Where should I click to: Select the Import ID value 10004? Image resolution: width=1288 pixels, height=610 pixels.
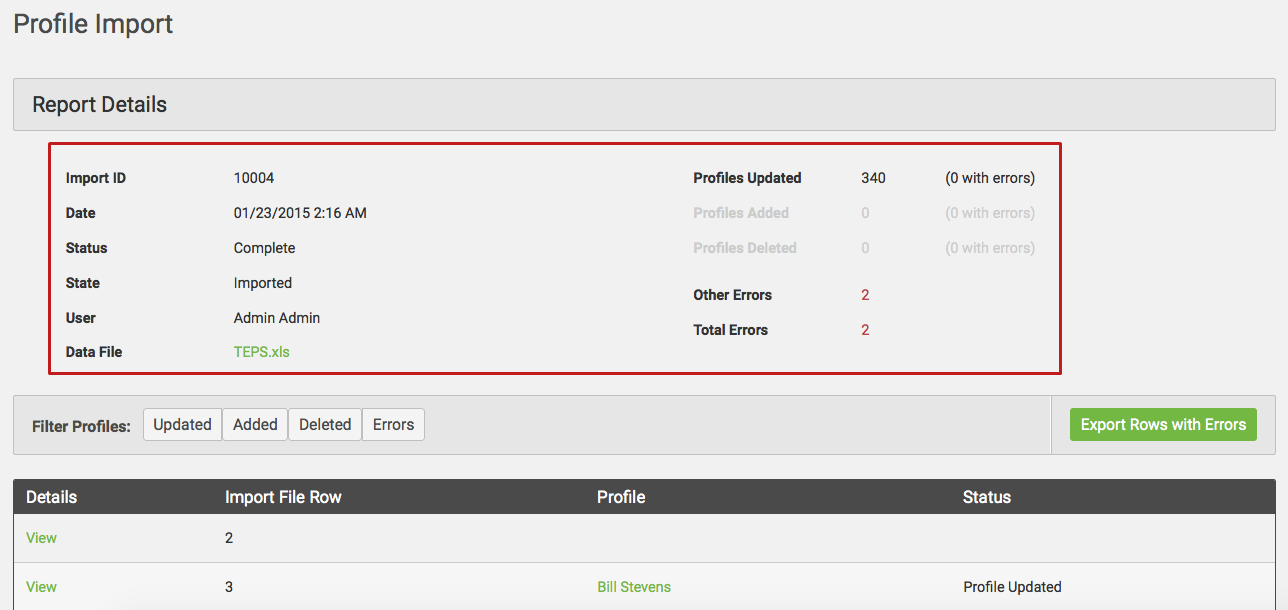click(x=254, y=178)
